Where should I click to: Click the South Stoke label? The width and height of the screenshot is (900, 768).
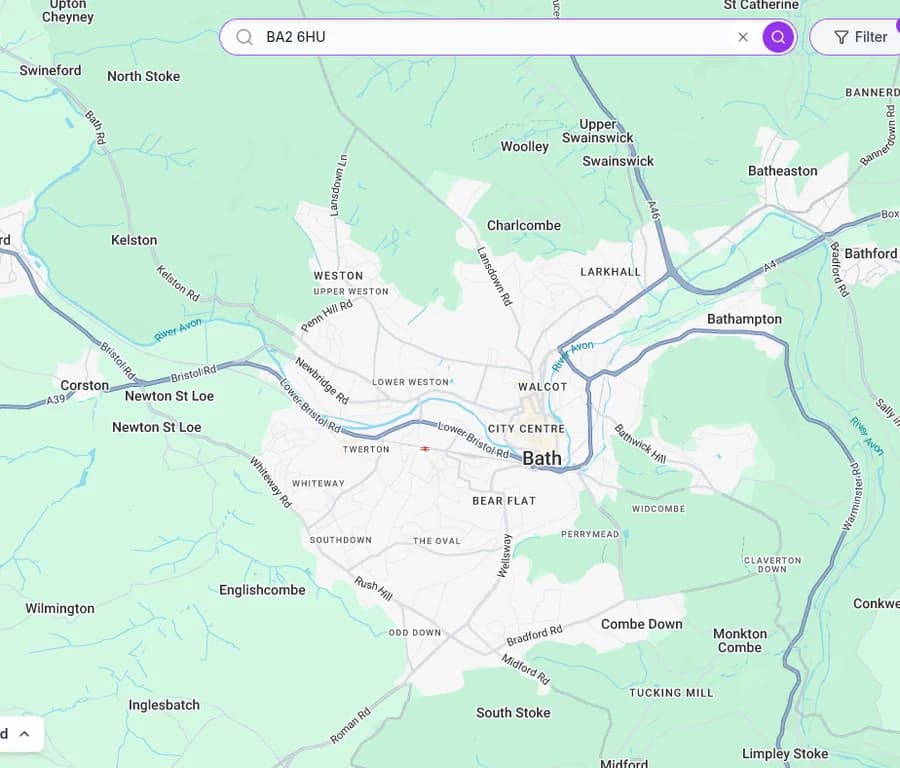point(513,713)
